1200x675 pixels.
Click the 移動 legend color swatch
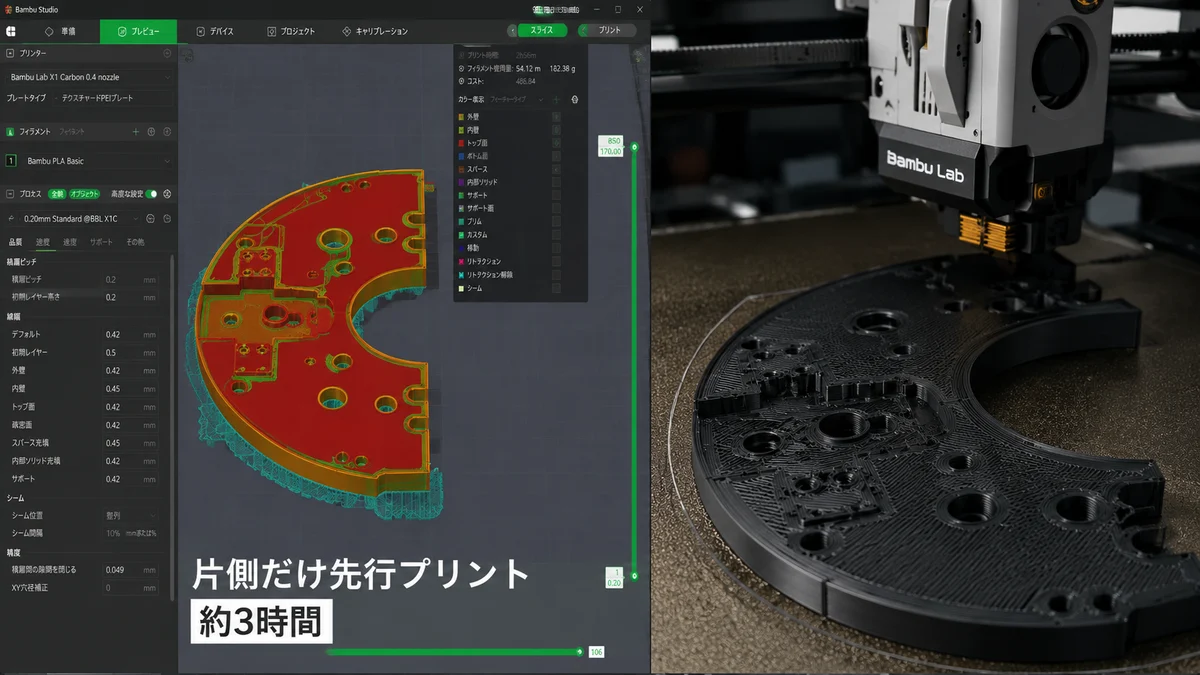pyautogui.click(x=461, y=248)
